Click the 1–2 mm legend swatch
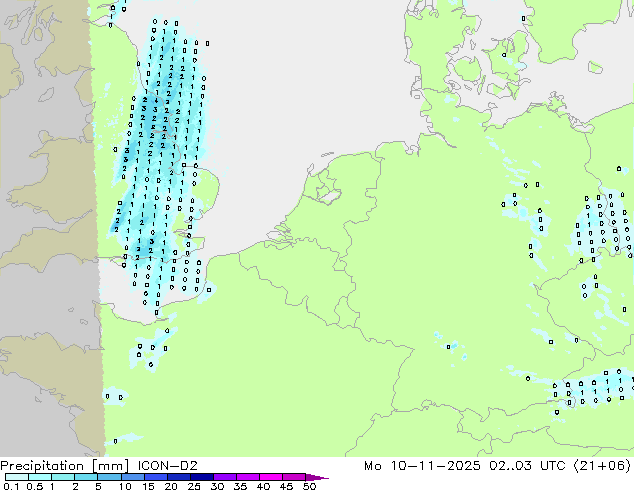 (63, 477)
